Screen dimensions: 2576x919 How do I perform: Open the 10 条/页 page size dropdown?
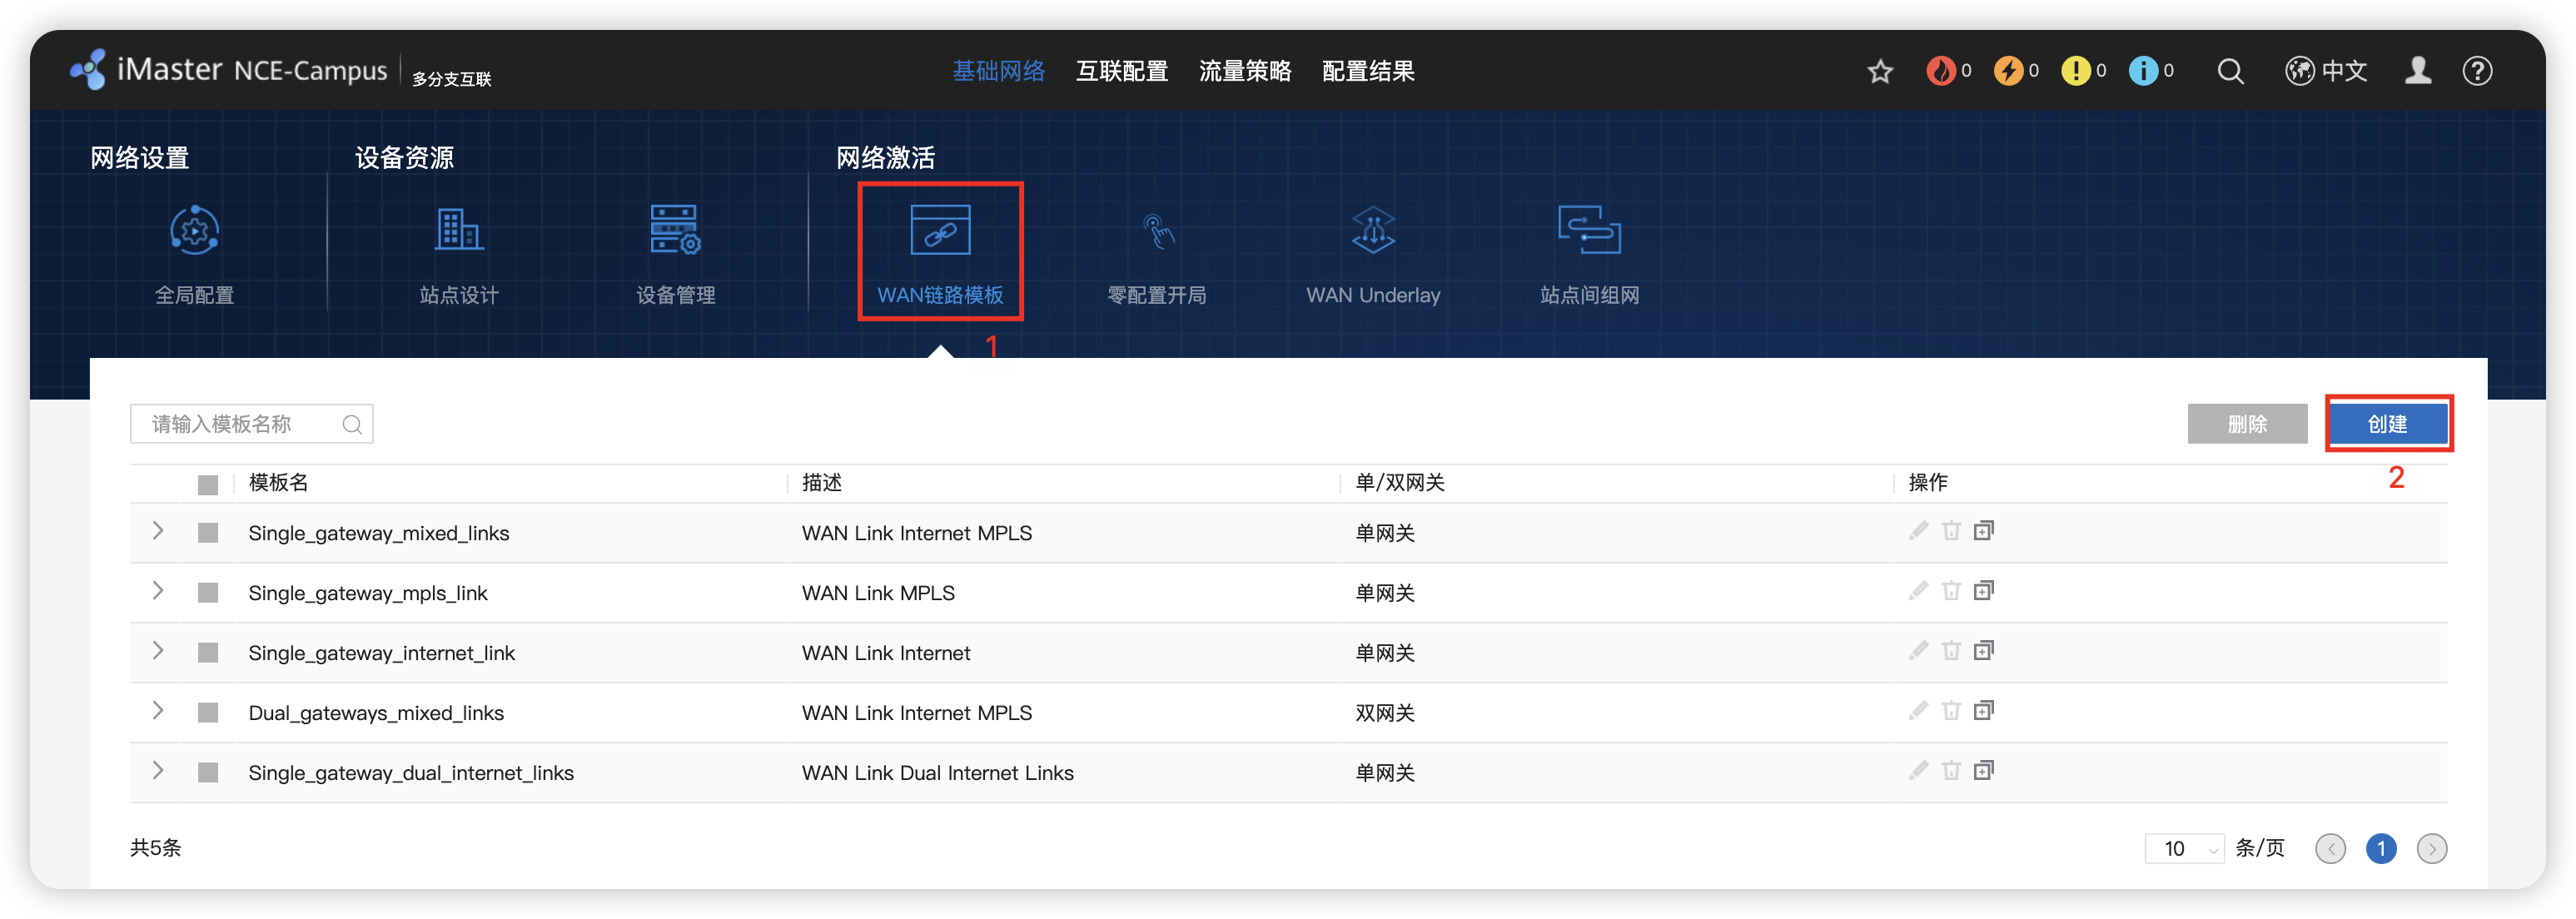click(x=2184, y=849)
